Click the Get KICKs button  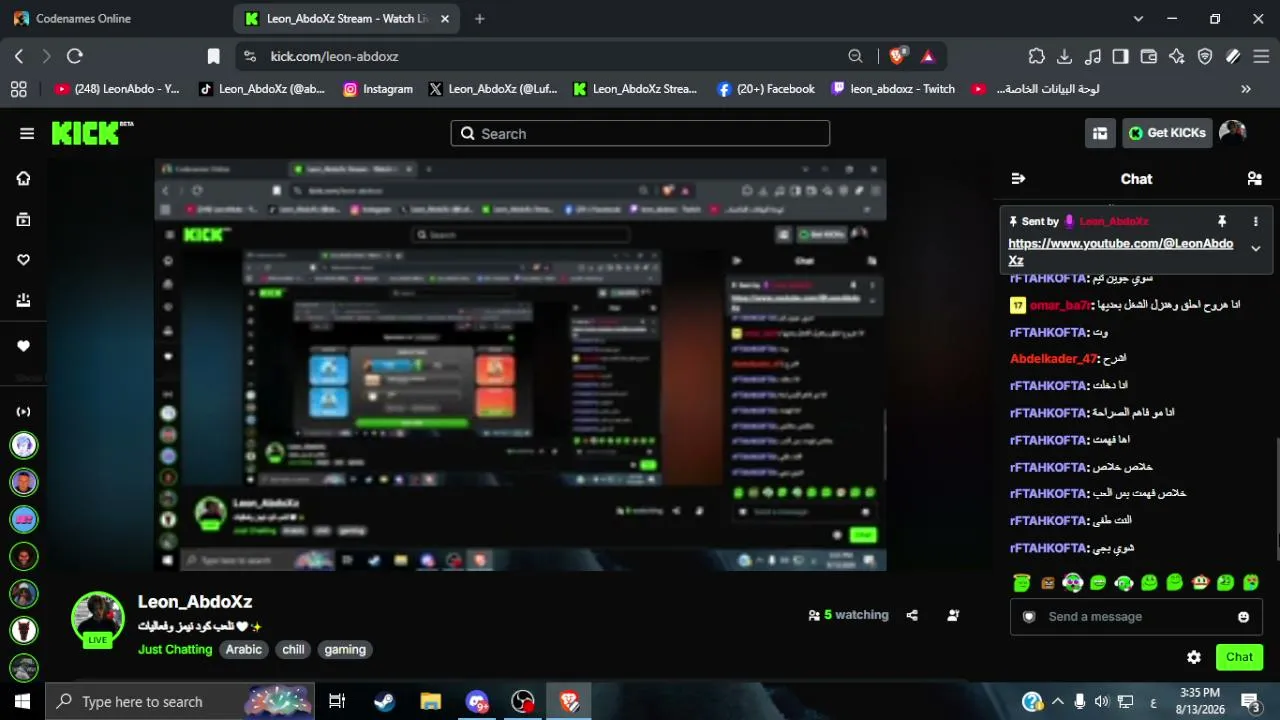click(x=1167, y=133)
